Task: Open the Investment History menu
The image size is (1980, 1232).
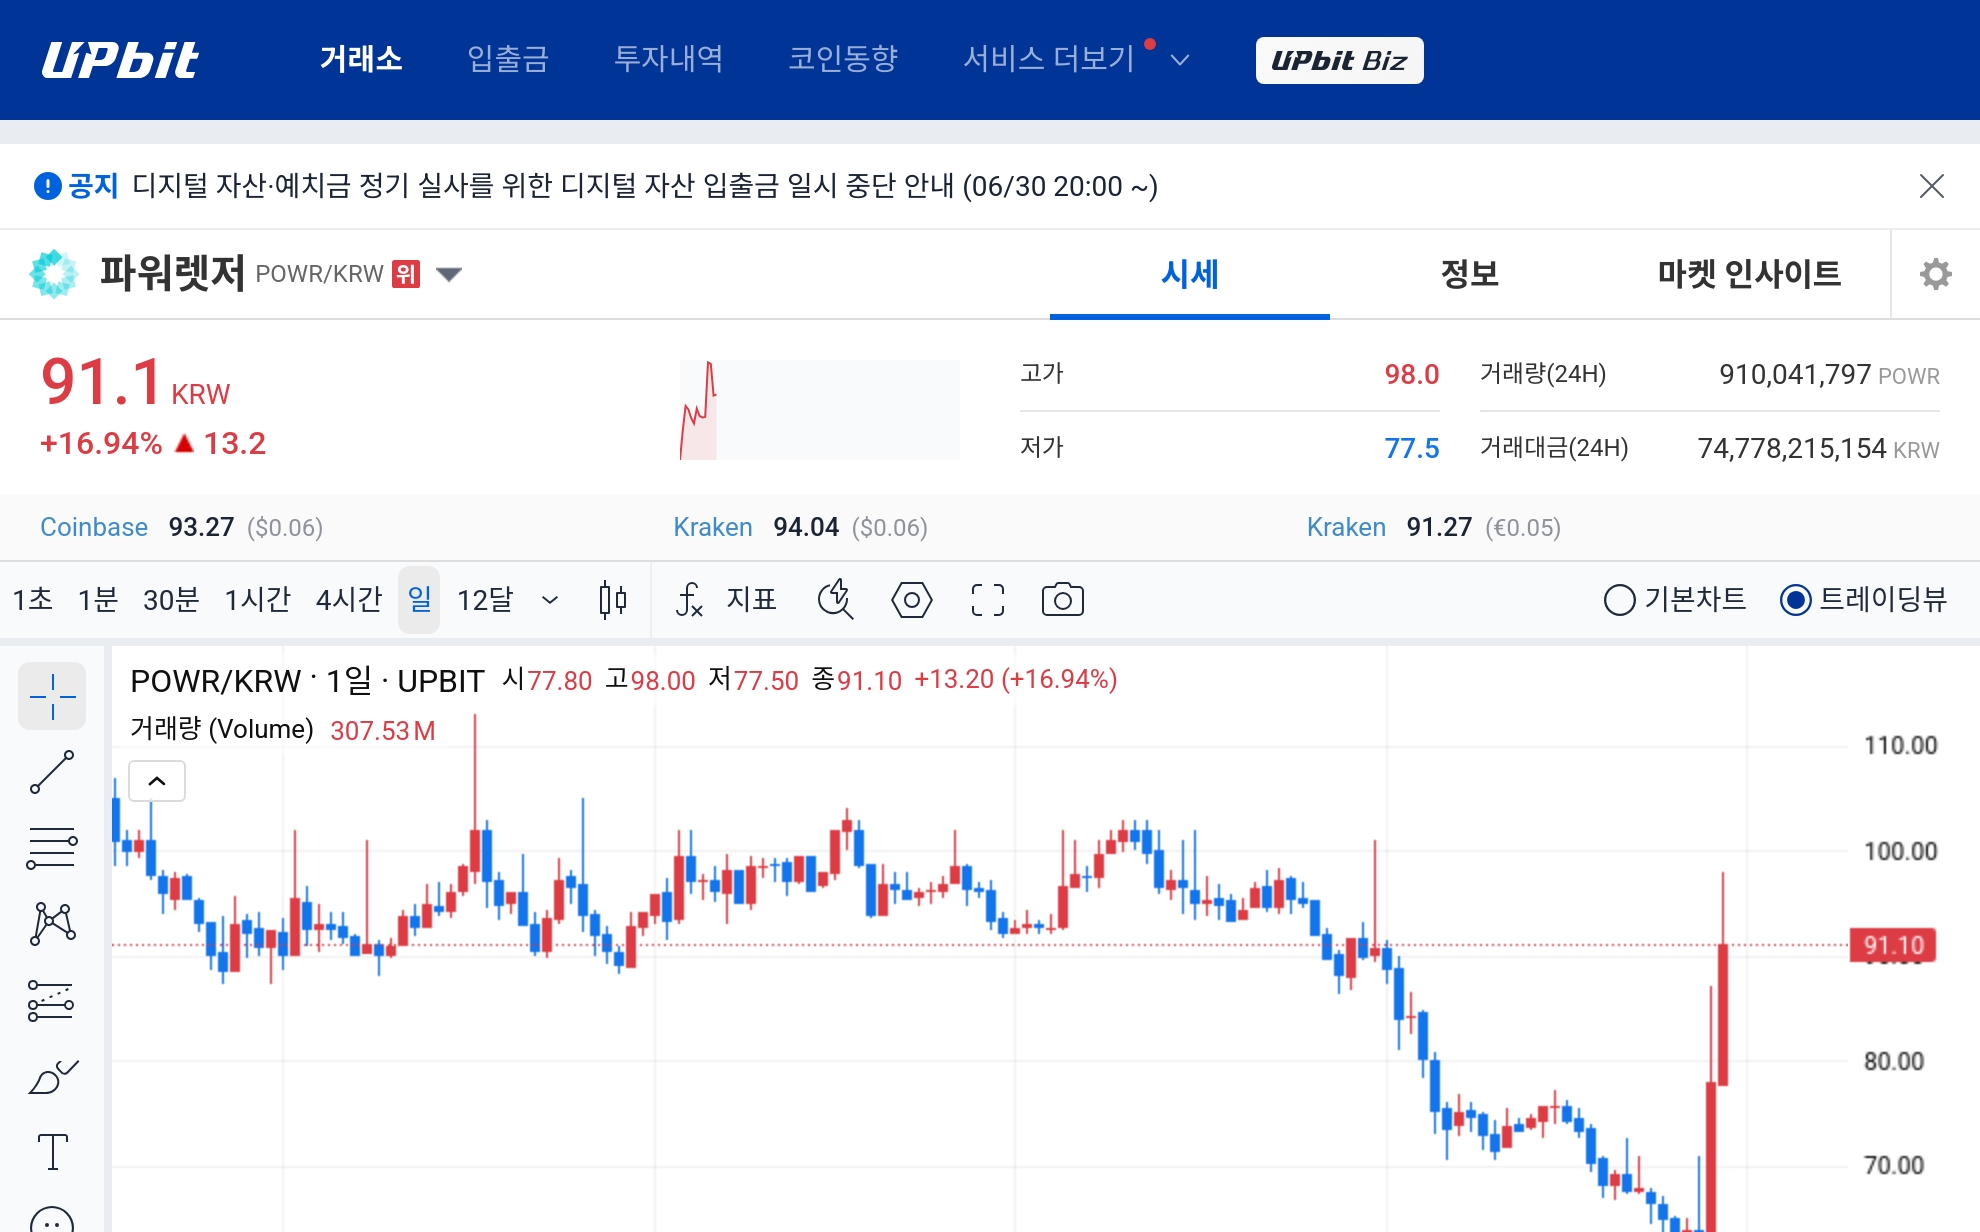Action: (x=669, y=59)
